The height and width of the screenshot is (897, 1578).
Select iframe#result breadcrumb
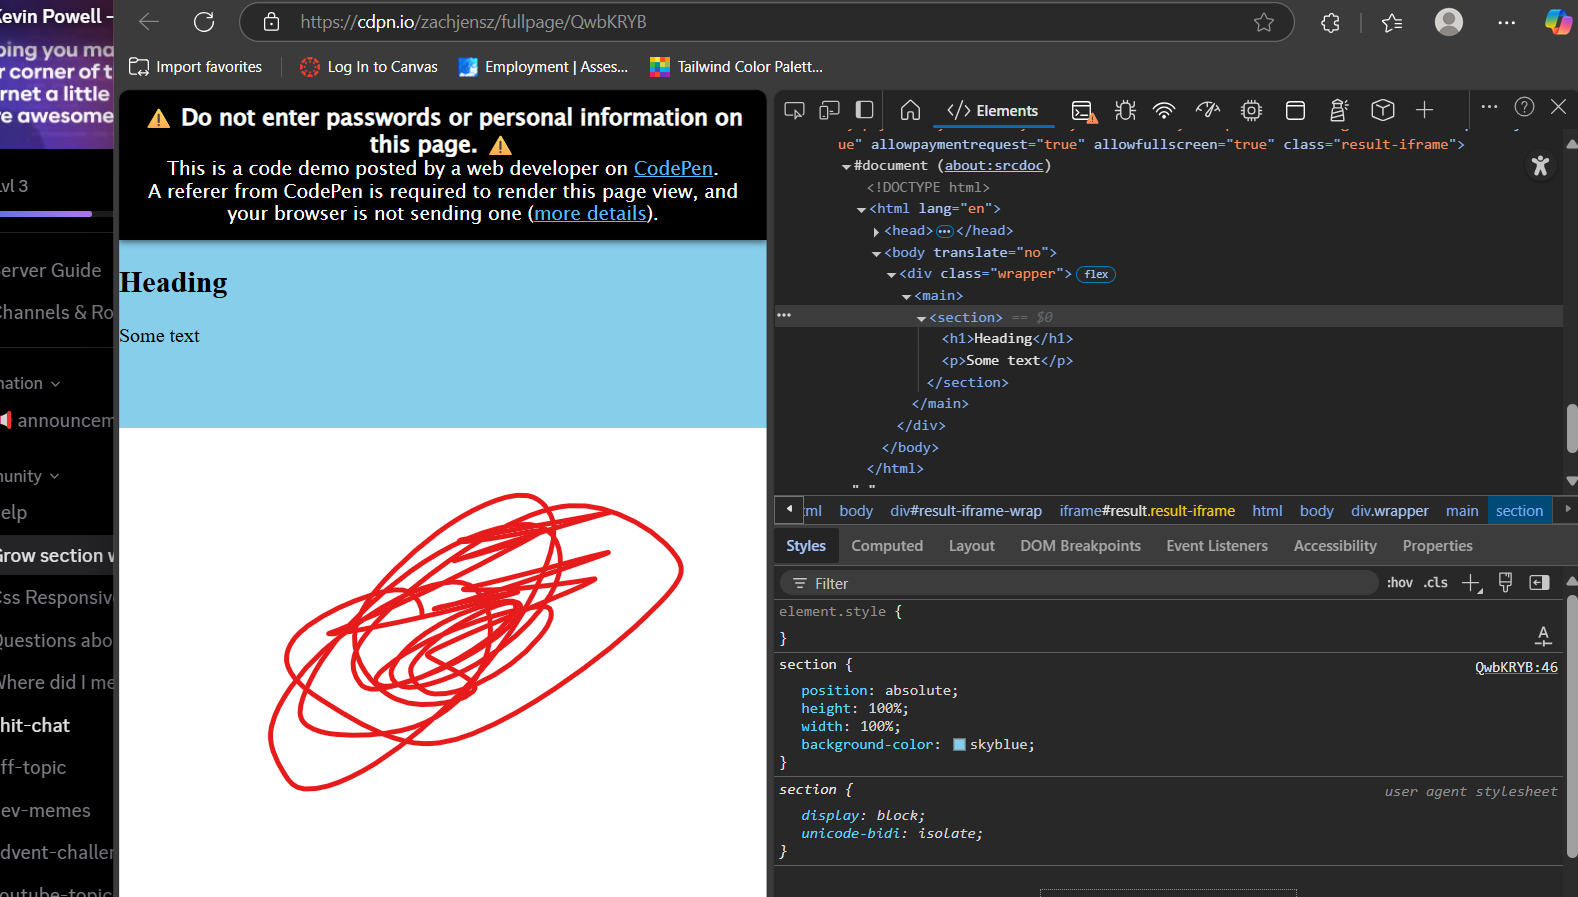click(1147, 511)
